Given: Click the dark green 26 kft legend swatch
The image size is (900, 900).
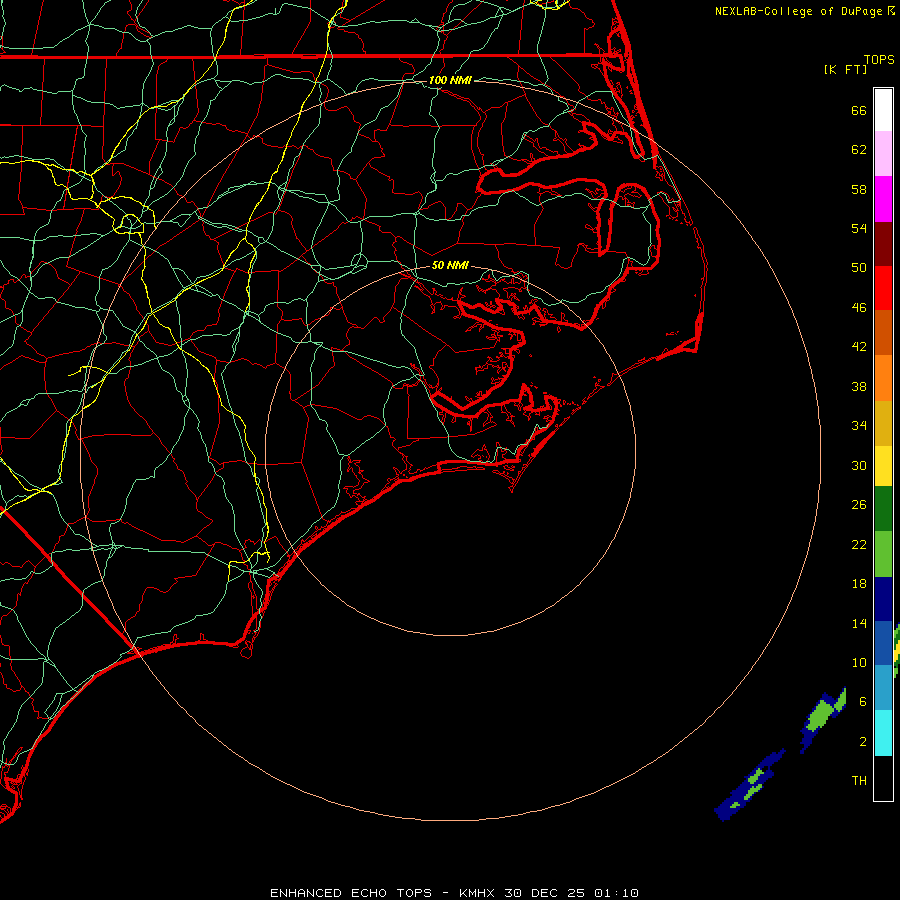Looking at the screenshot, I should pyautogui.click(x=883, y=509).
